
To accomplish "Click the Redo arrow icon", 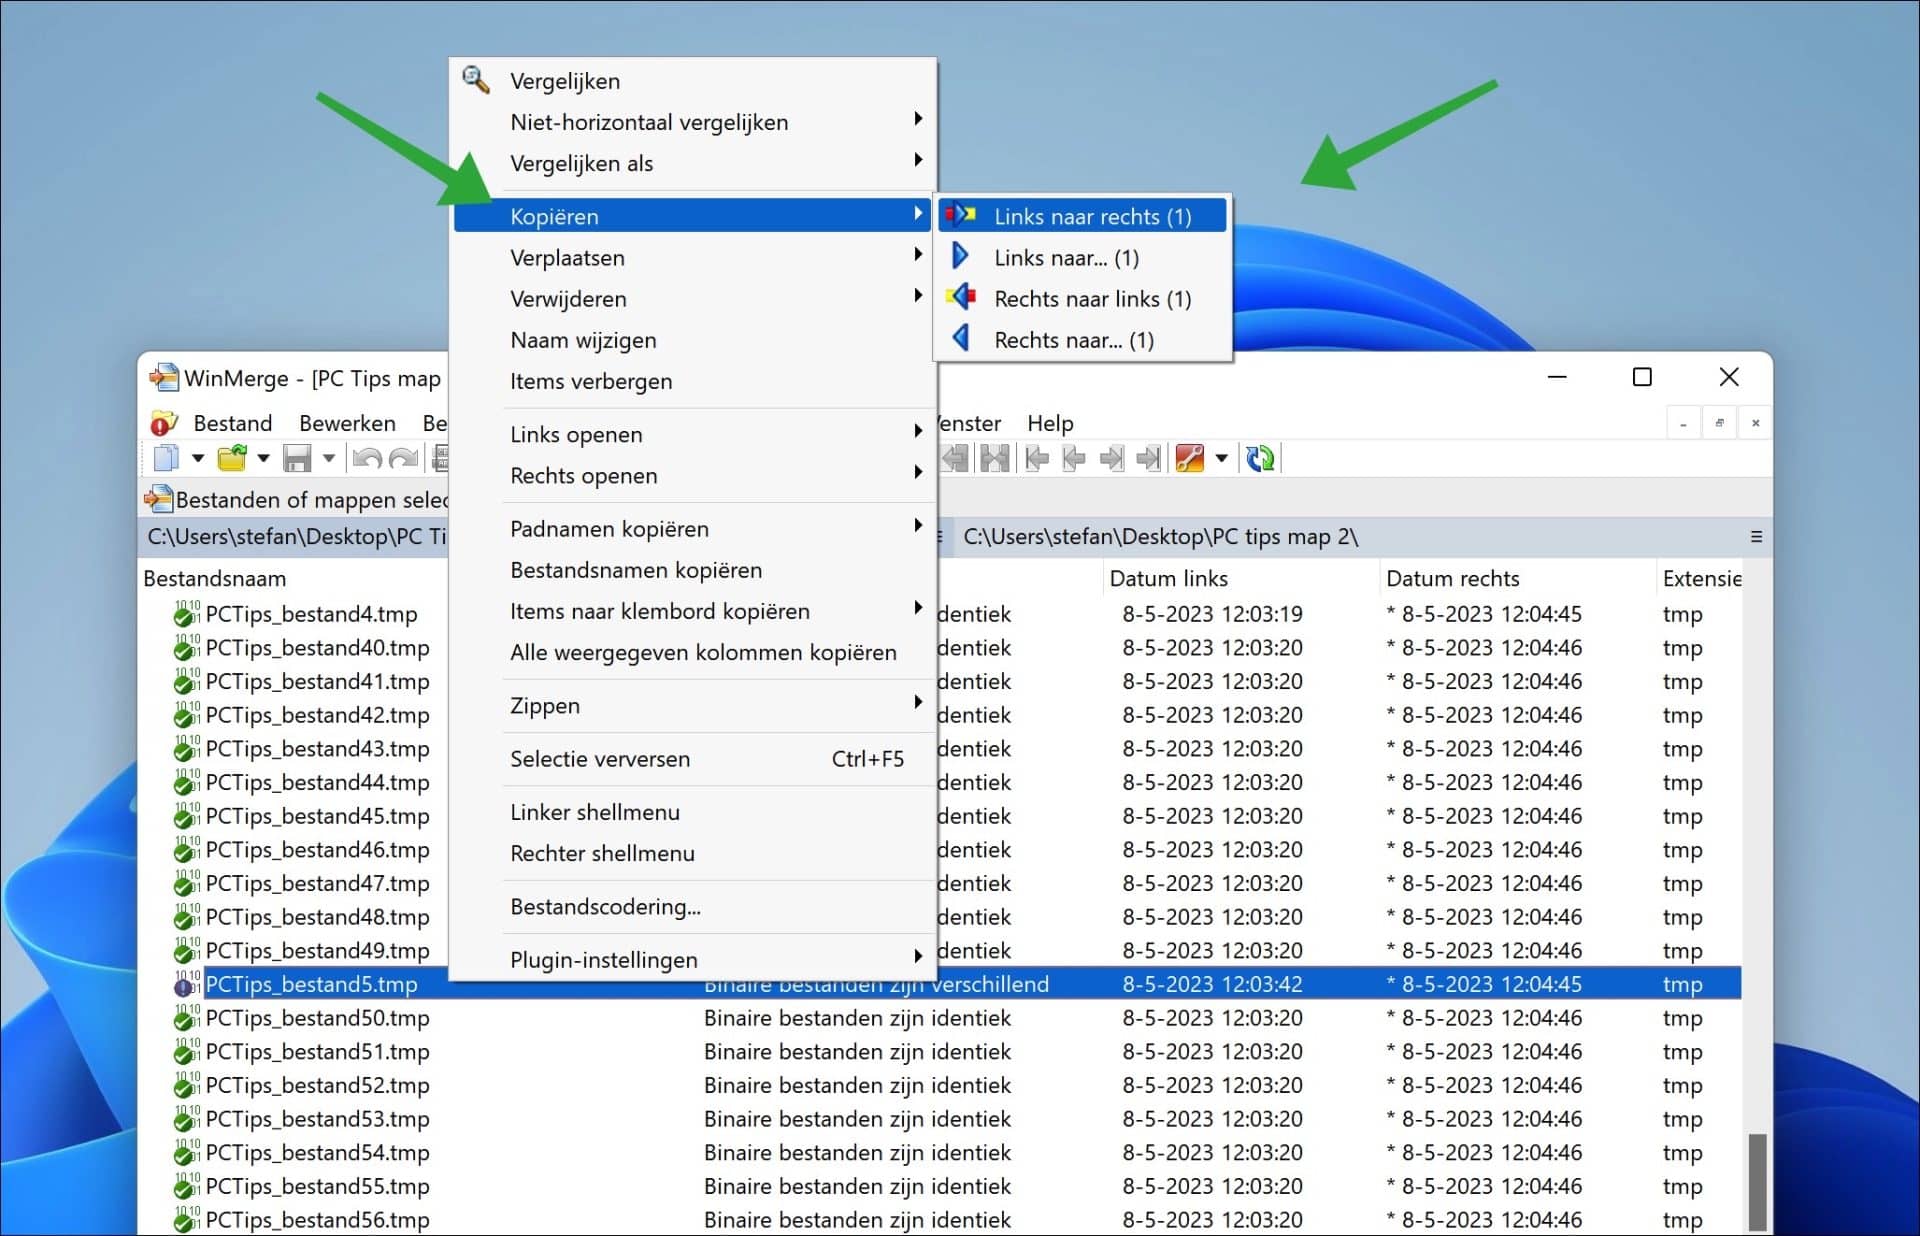I will [x=403, y=458].
